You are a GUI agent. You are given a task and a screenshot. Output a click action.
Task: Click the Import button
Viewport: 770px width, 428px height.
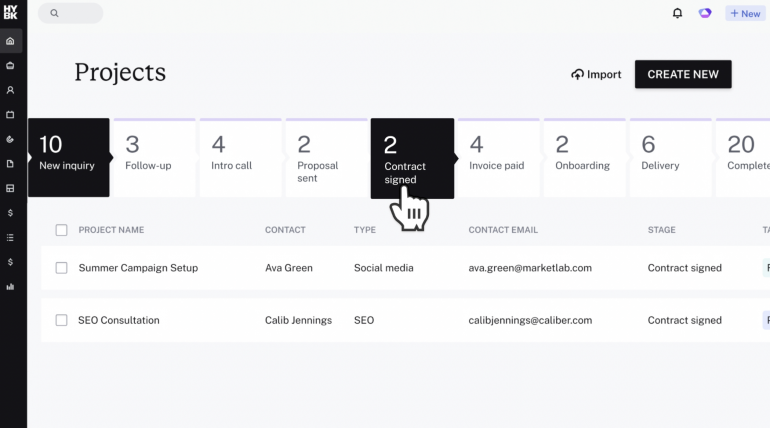(596, 75)
